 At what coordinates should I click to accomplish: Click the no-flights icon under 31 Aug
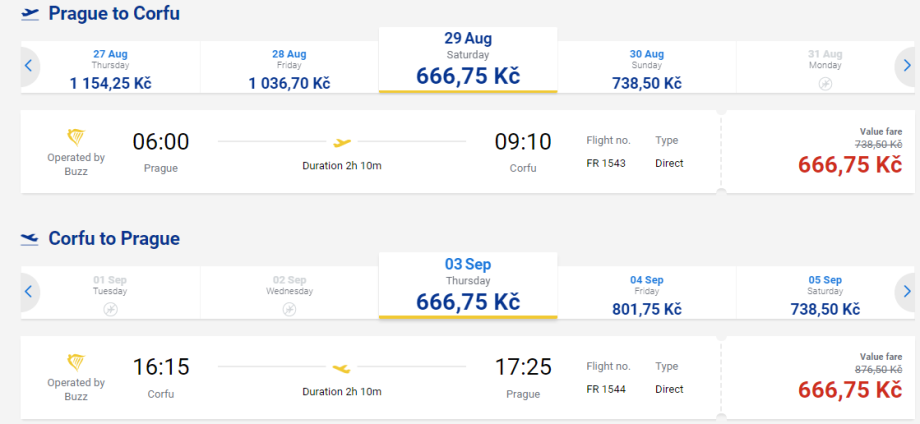[825, 84]
